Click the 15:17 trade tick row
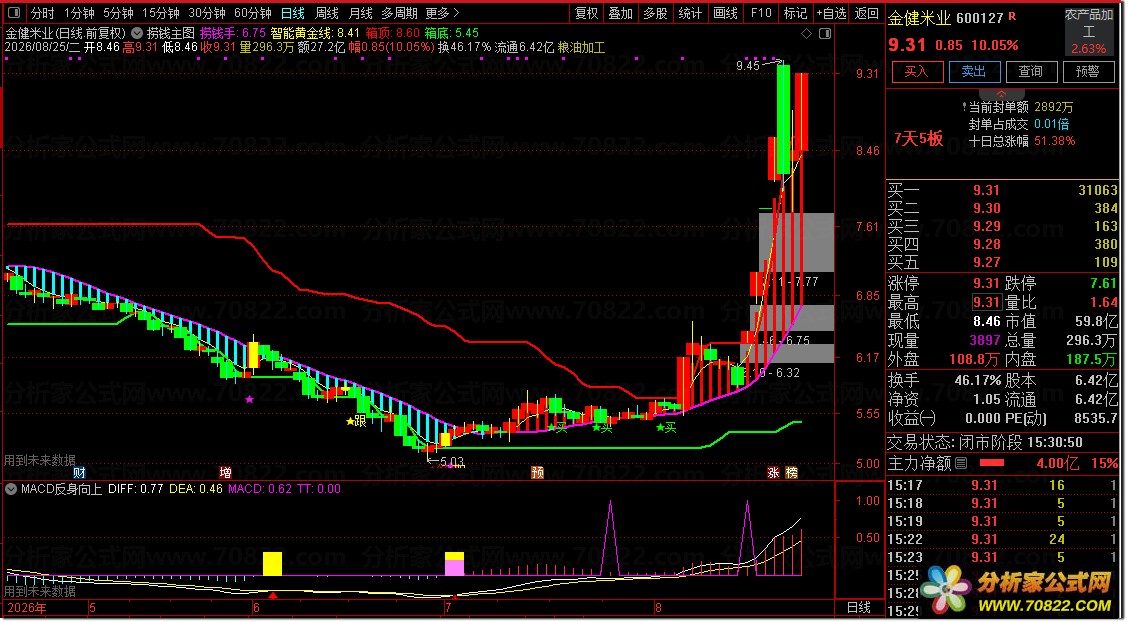Image resolution: width=1128 pixels, height=622 pixels. pos(1003,485)
